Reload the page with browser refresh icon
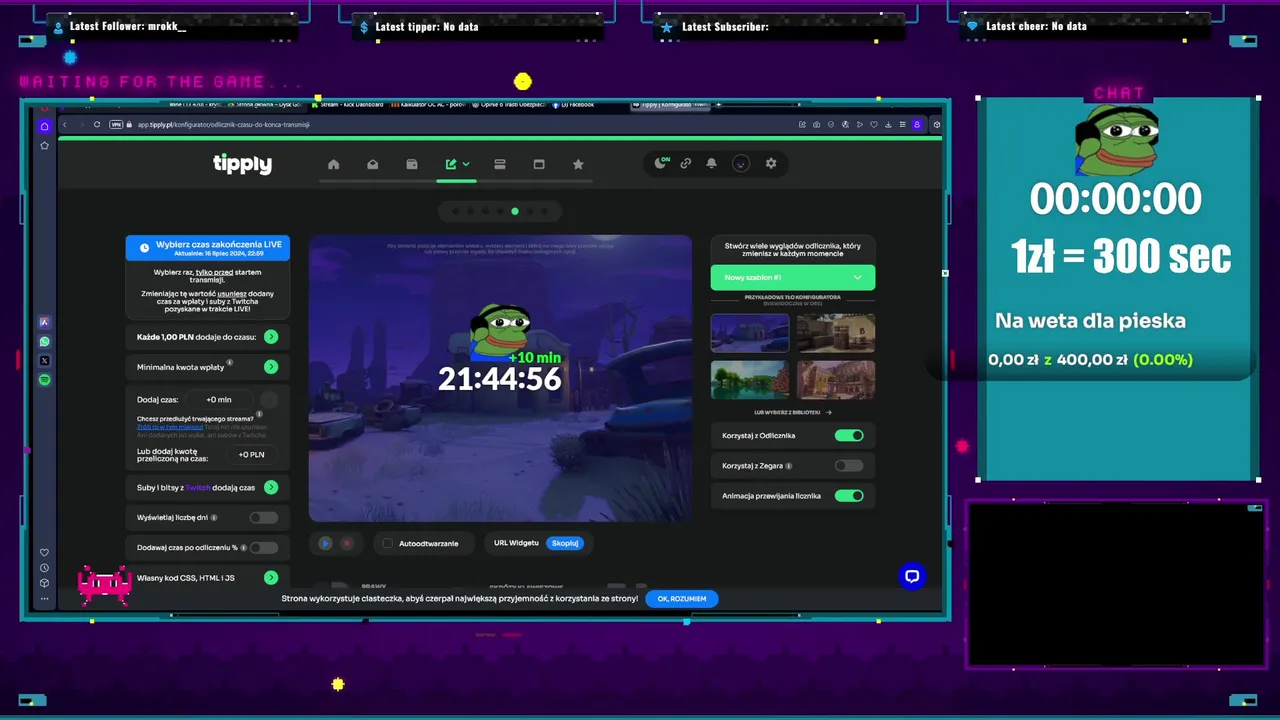 coord(97,125)
